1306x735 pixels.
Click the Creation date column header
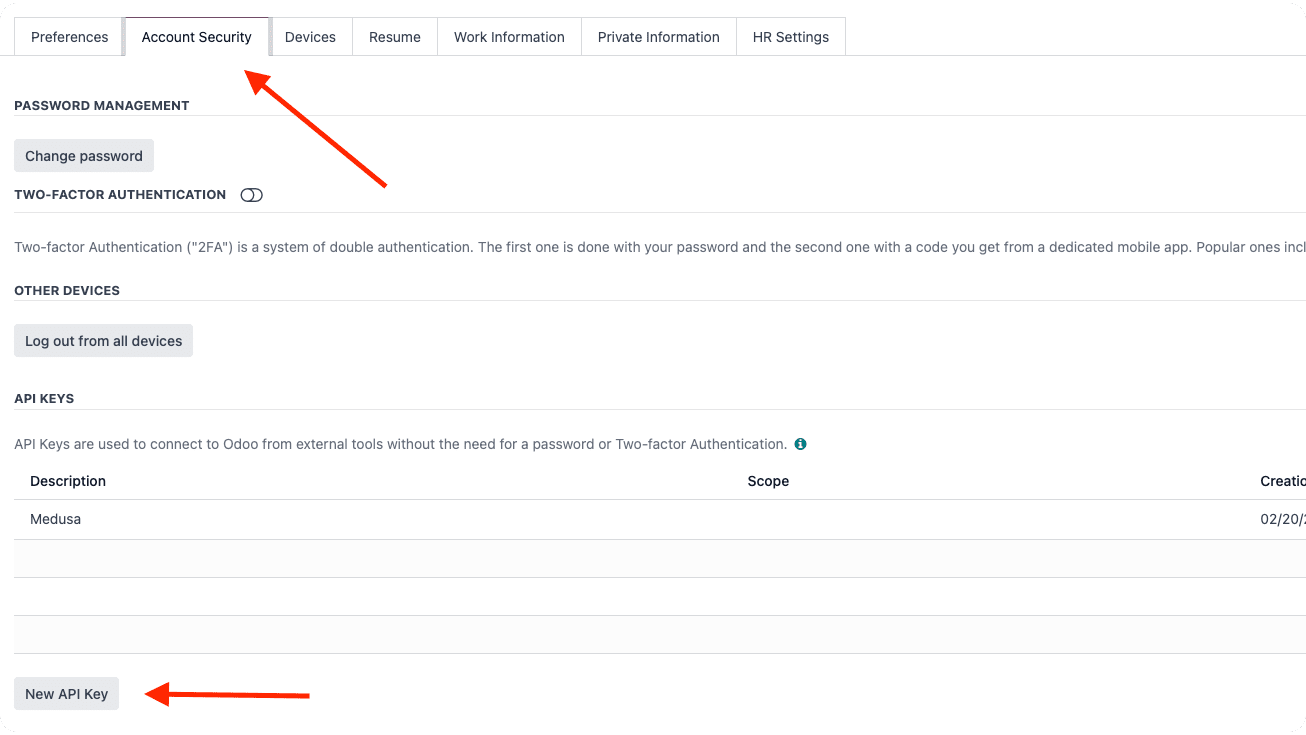click(x=1283, y=481)
